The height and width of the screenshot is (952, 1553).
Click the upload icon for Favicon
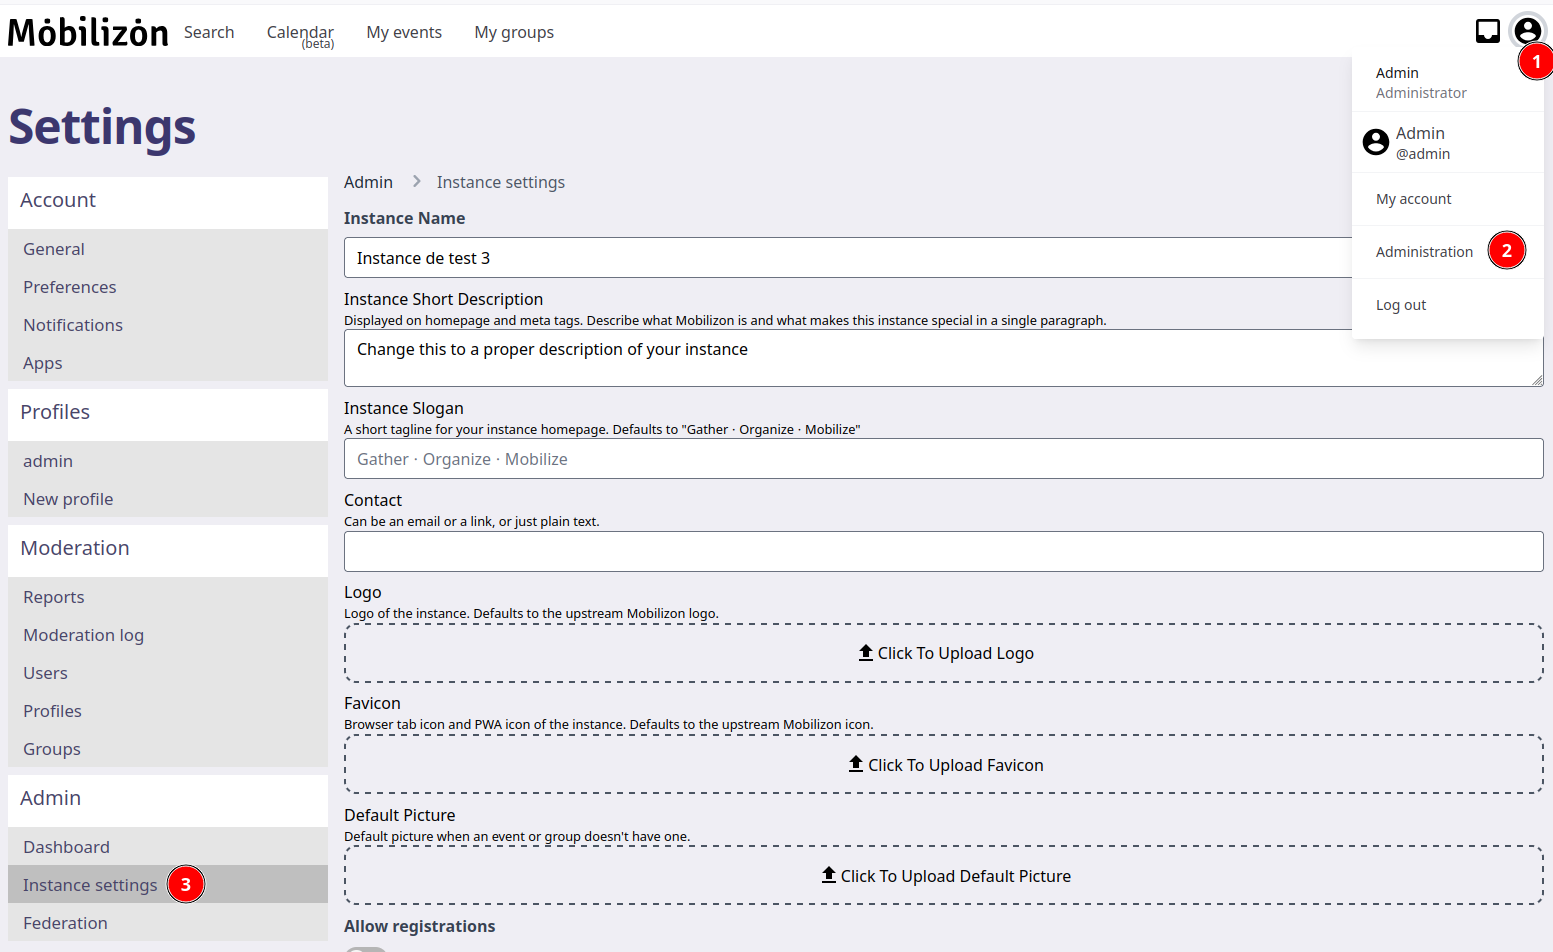[856, 764]
